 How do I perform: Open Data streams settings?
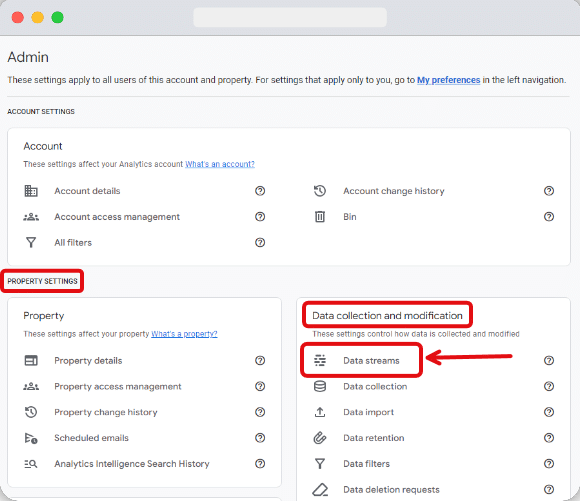pyautogui.click(x=371, y=360)
